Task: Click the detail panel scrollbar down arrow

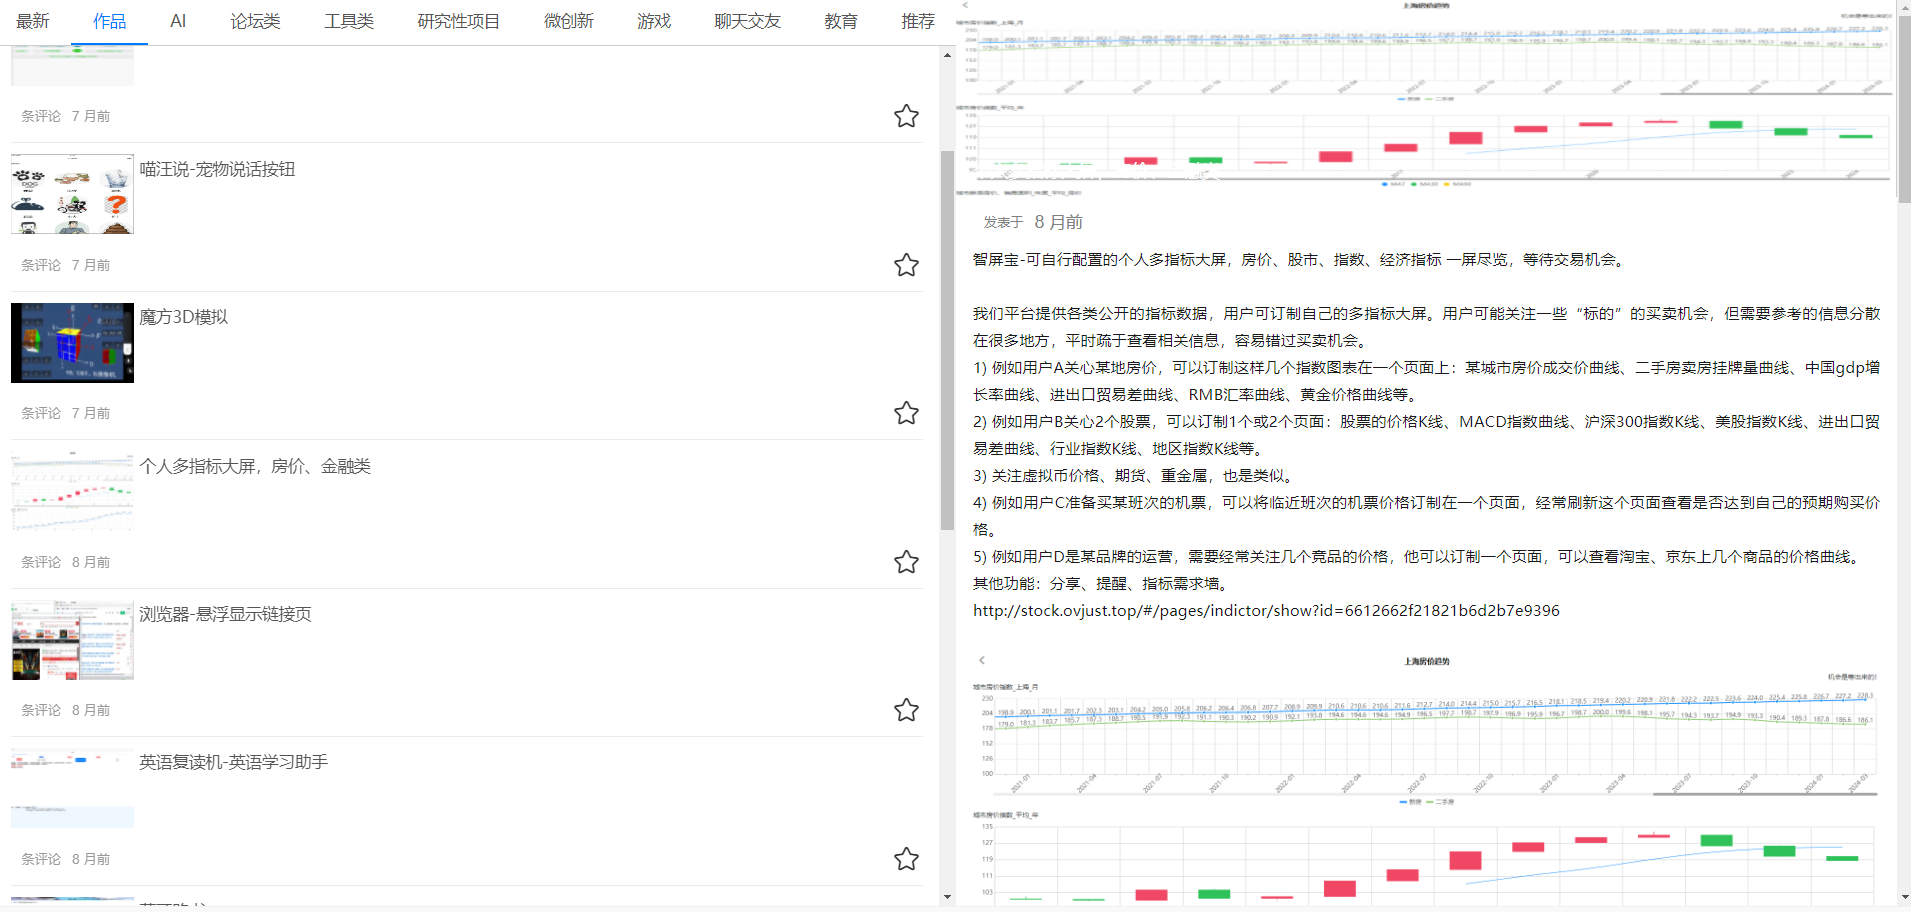Action: [x=1904, y=897]
